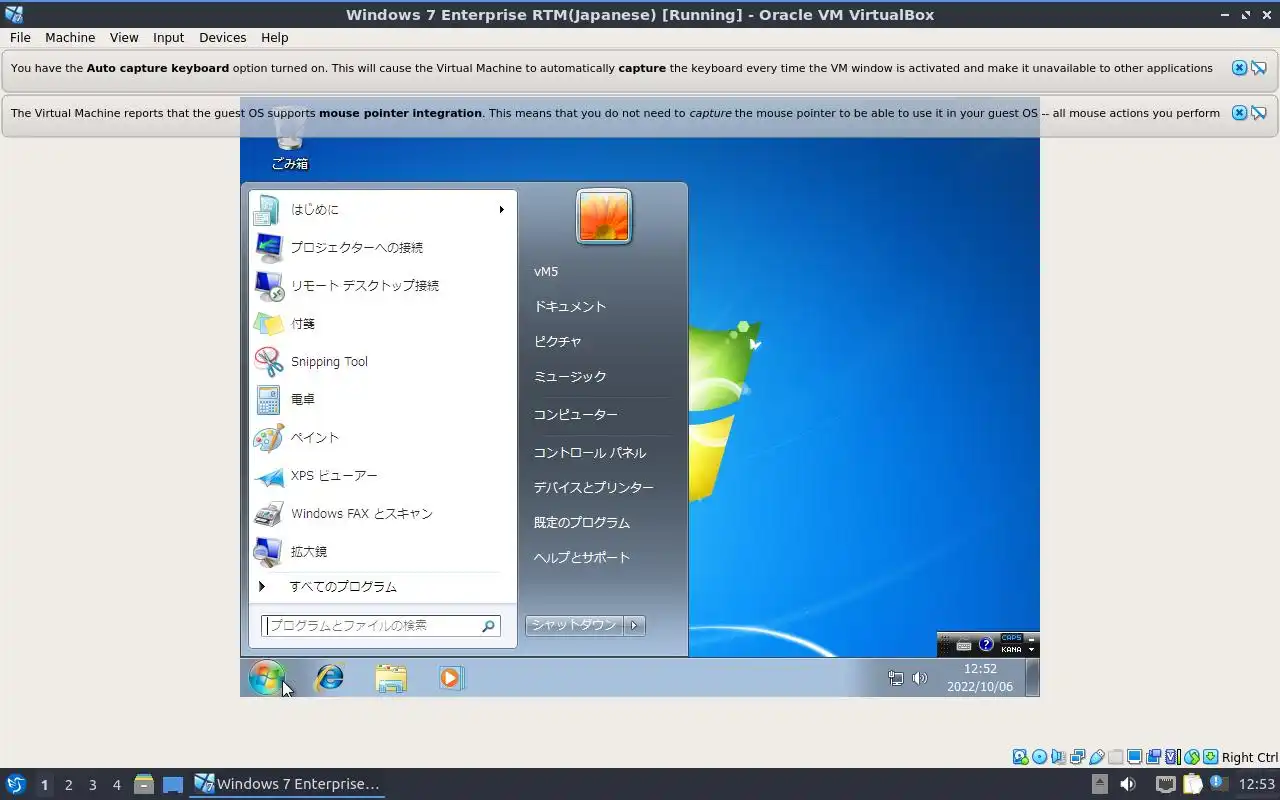Open VirtualBox View menu

pyautogui.click(x=124, y=37)
